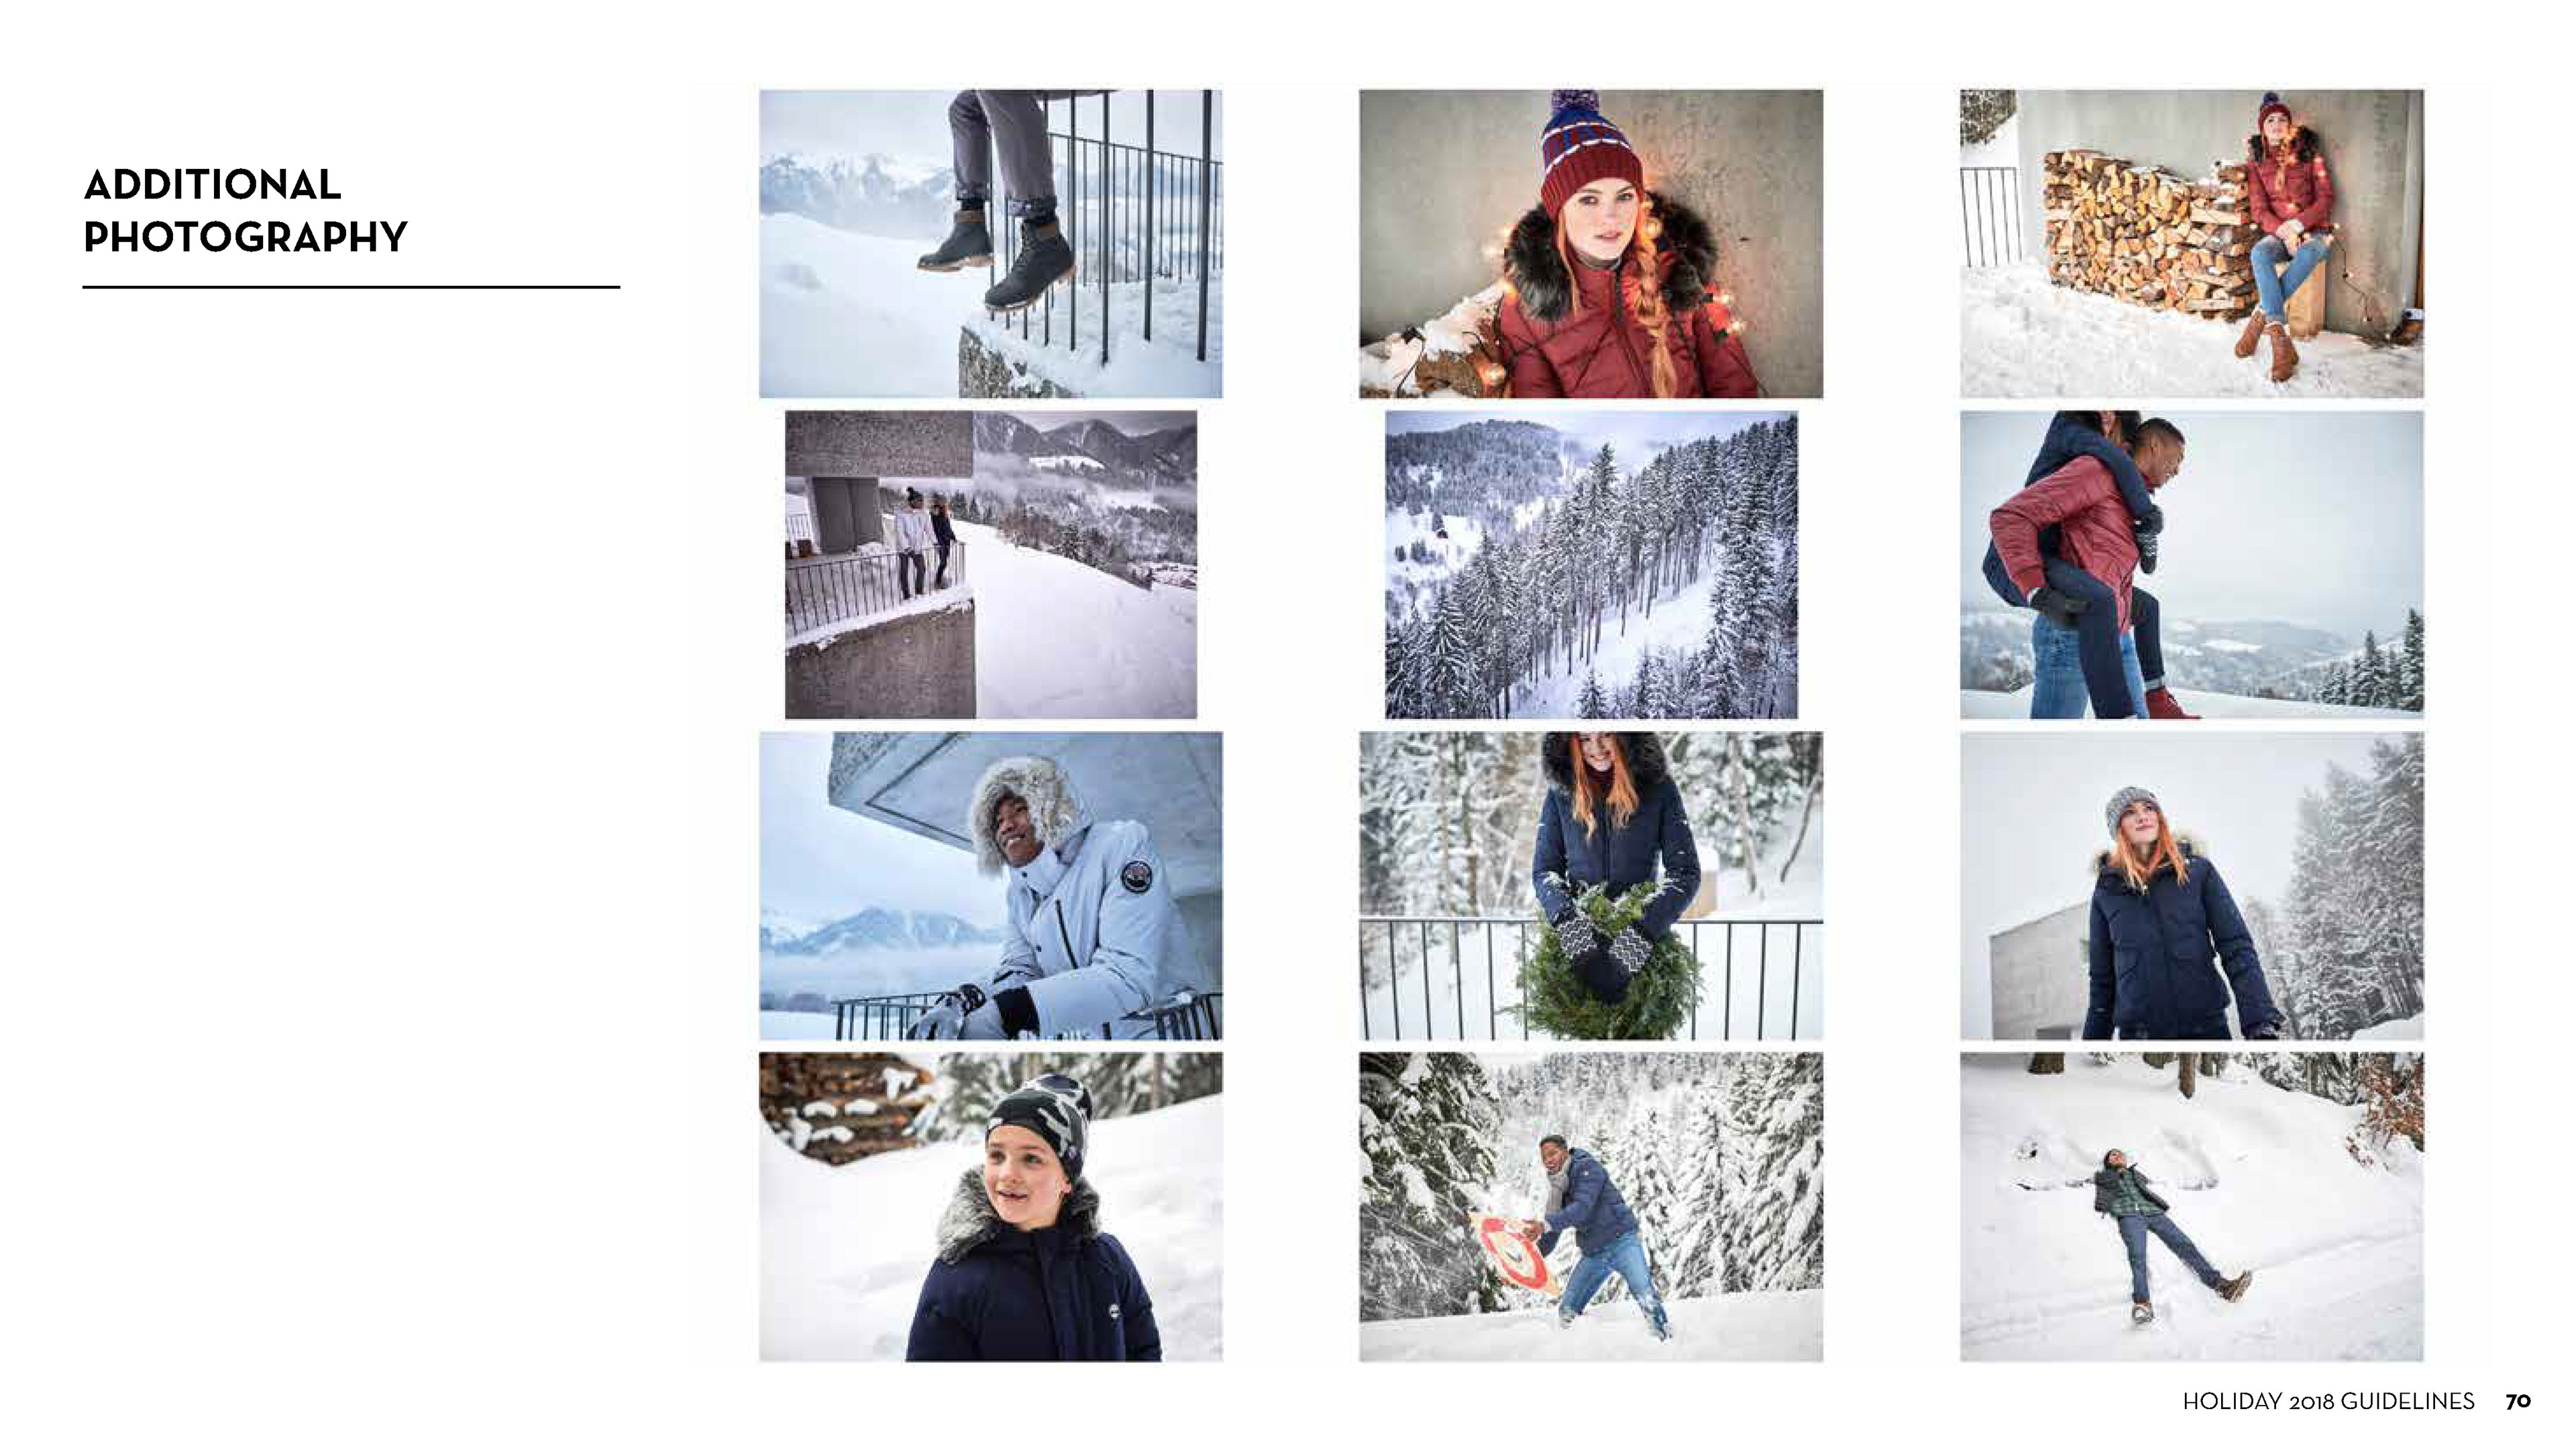Screen dimensions: 2576x1450
Task: Open the woman in gray beanie photo
Action: click(x=2191, y=886)
